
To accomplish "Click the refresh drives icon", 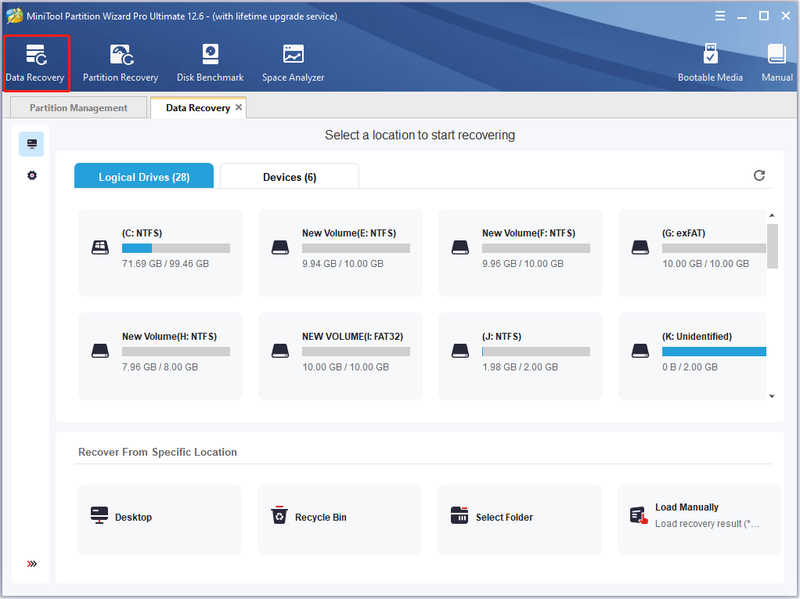I will [759, 176].
